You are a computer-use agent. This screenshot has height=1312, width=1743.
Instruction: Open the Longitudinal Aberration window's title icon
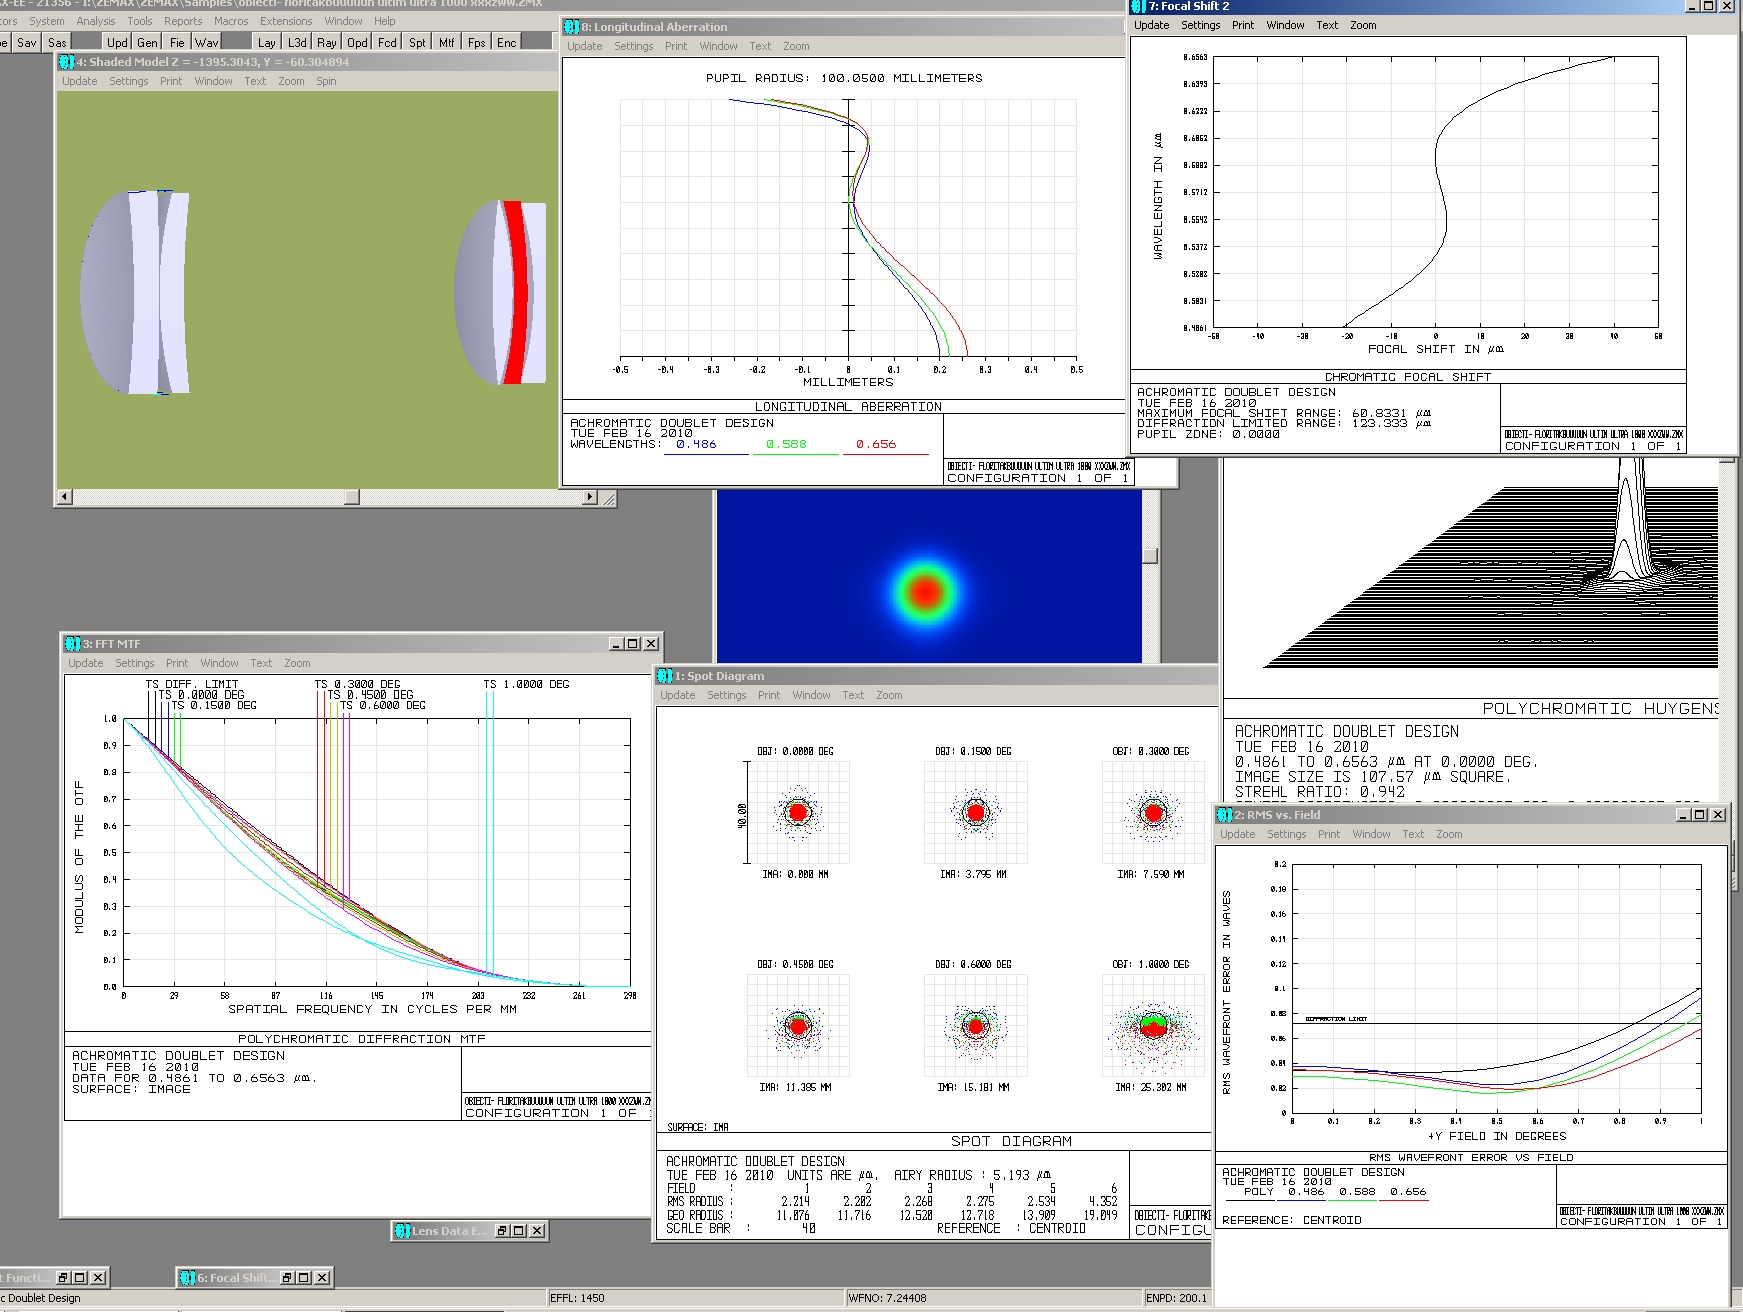click(572, 27)
